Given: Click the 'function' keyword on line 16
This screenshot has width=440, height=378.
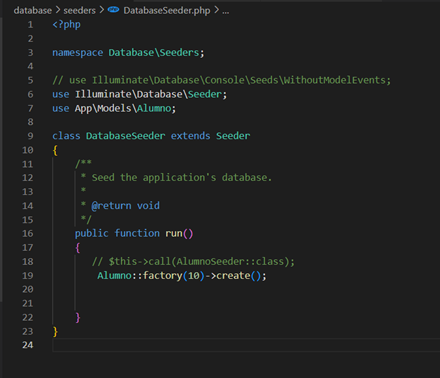Looking at the screenshot, I should (x=137, y=233).
